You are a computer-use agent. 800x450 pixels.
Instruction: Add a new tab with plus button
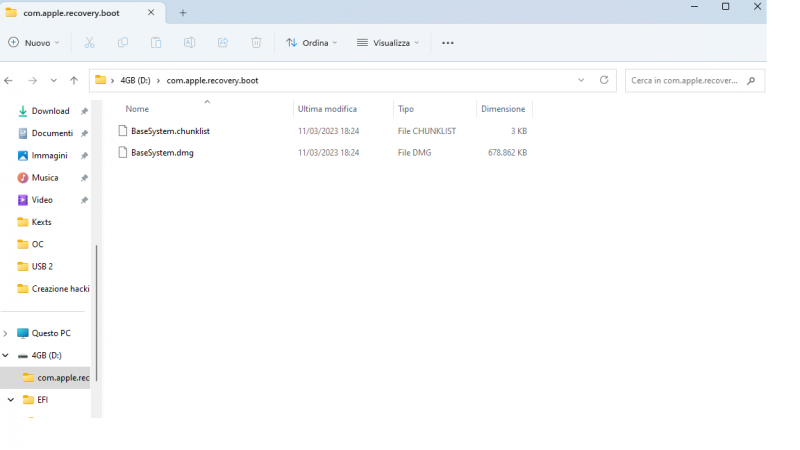tap(183, 12)
